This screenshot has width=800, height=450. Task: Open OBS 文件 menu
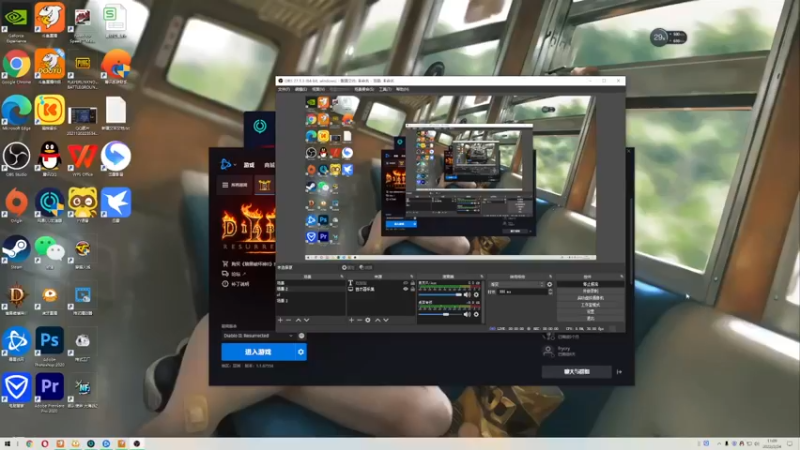click(284, 89)
